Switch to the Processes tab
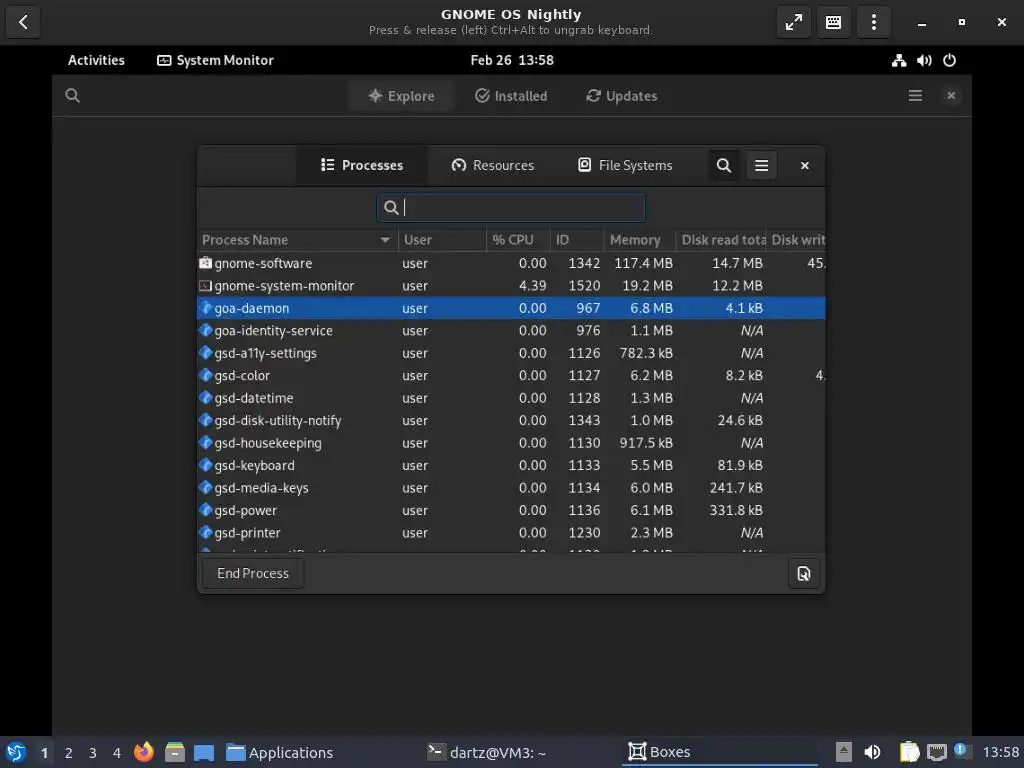Image resolution: width=1024 pixels, height=768 pixels. [362, 166]
